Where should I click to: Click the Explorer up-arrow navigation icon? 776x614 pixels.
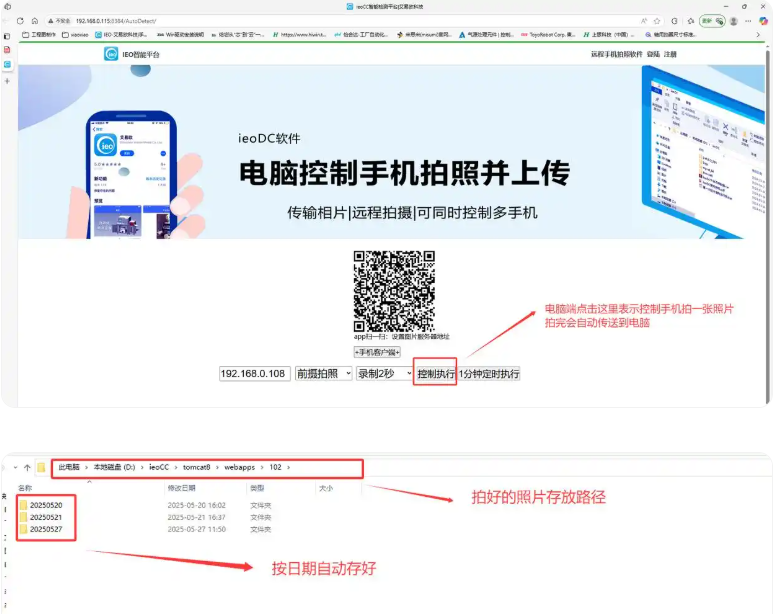[27, 467]
